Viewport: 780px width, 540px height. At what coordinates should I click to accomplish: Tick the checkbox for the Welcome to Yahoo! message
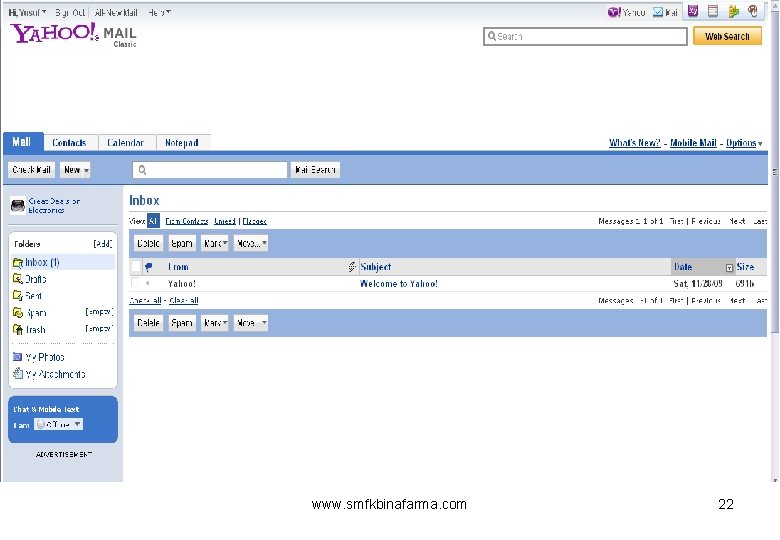tap(135, 283)
